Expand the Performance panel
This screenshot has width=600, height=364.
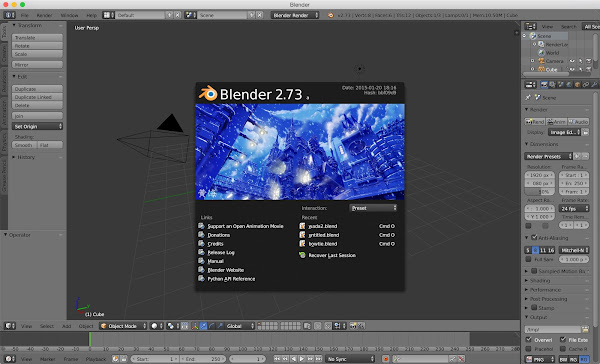(x=545, y=290)
